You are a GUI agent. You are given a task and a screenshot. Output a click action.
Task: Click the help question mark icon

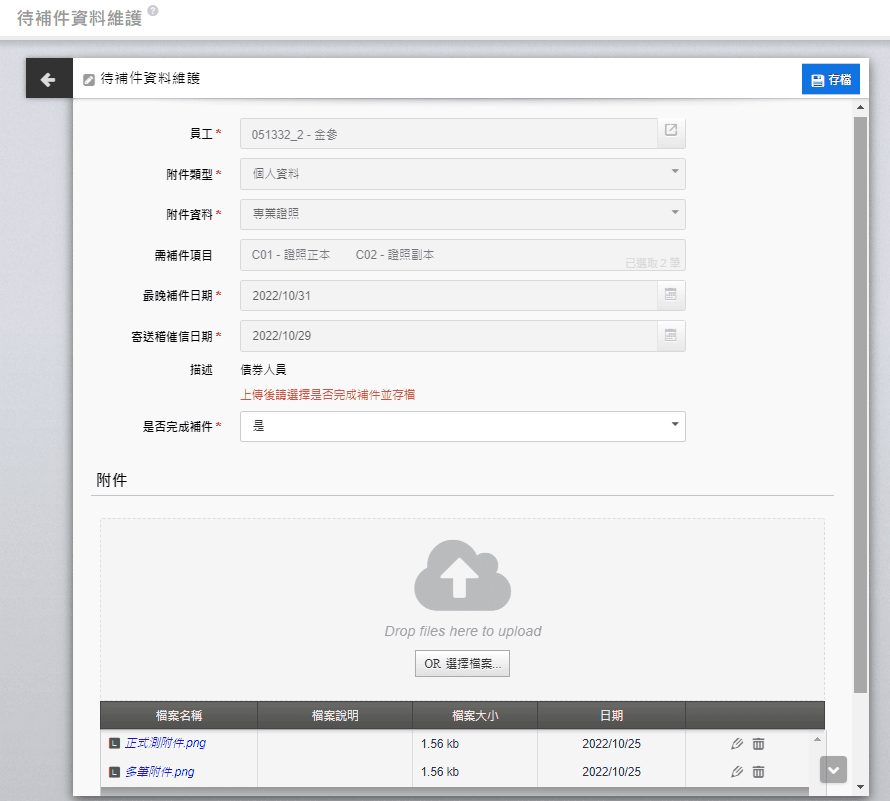point(153,12)
